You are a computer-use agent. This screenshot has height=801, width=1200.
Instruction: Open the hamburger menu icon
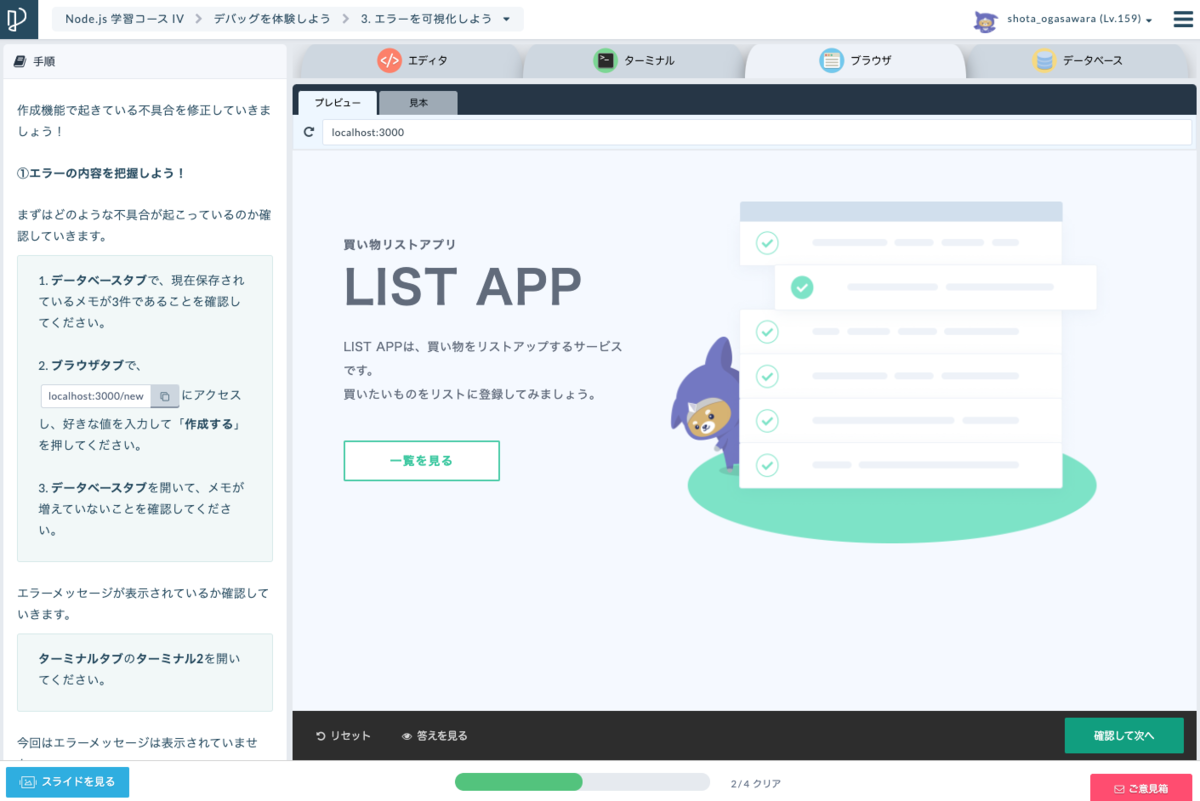tap(1183, 19)
